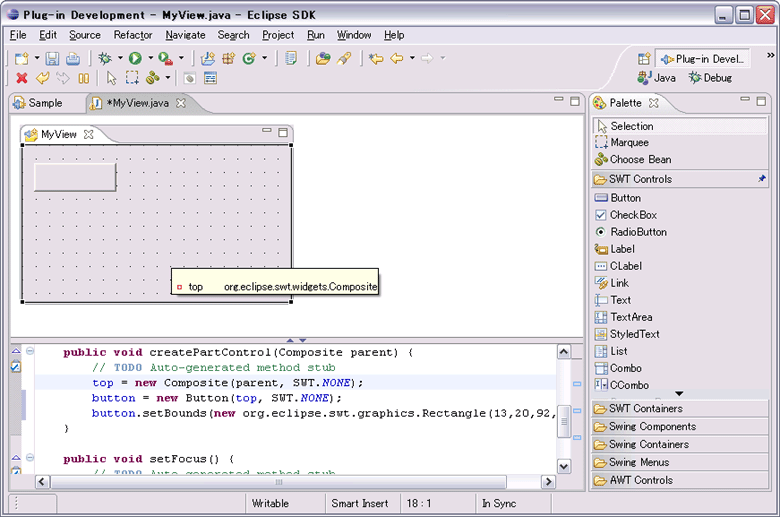Image resolution: width=780 pixels, height=517 pixels.
Task: Close the MyView.java editor tab
Action: click(181, 103)
